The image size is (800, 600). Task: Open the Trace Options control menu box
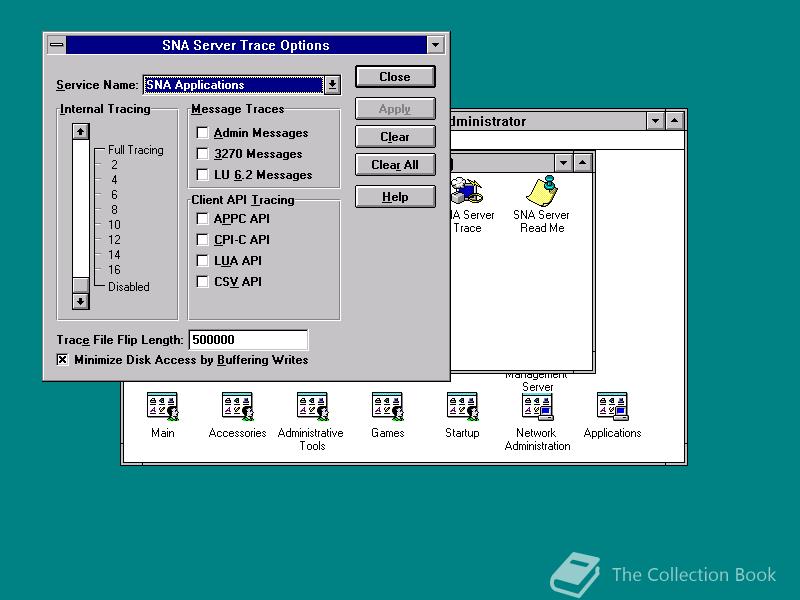[57, 45]
